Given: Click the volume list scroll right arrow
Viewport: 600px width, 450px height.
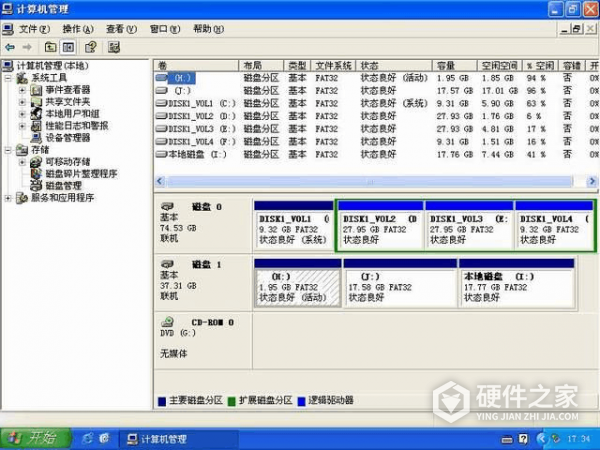Looking at the screenshot, I should tap(592, 181).
